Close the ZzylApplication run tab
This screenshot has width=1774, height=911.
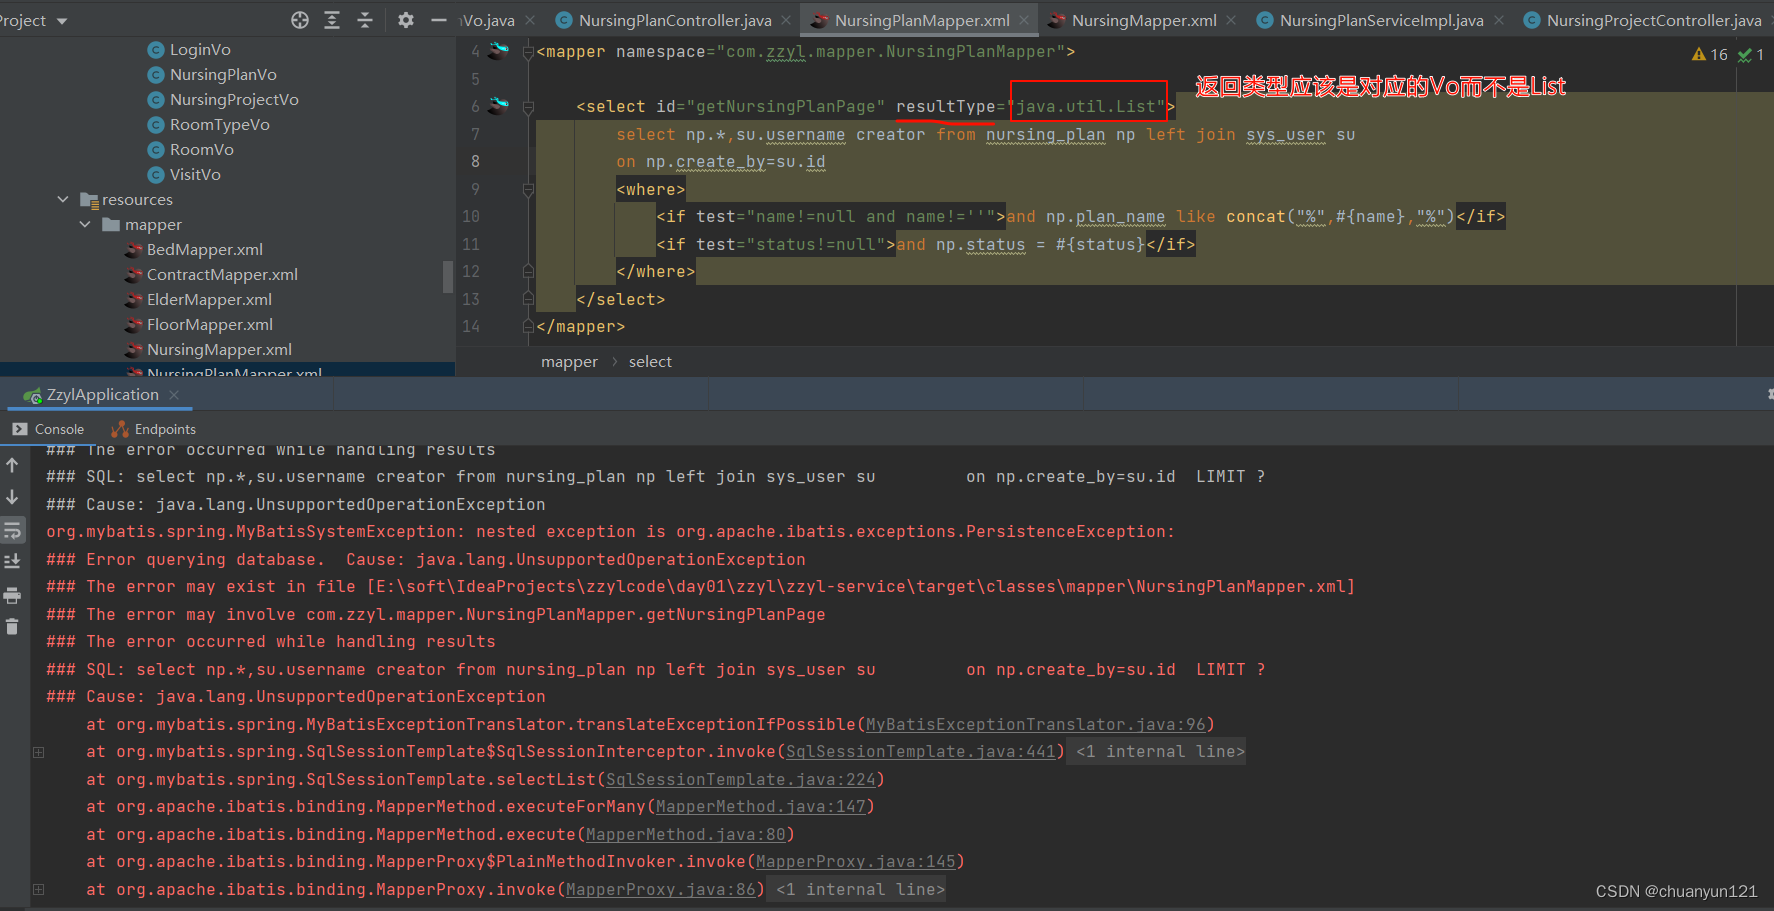point(174,395)
